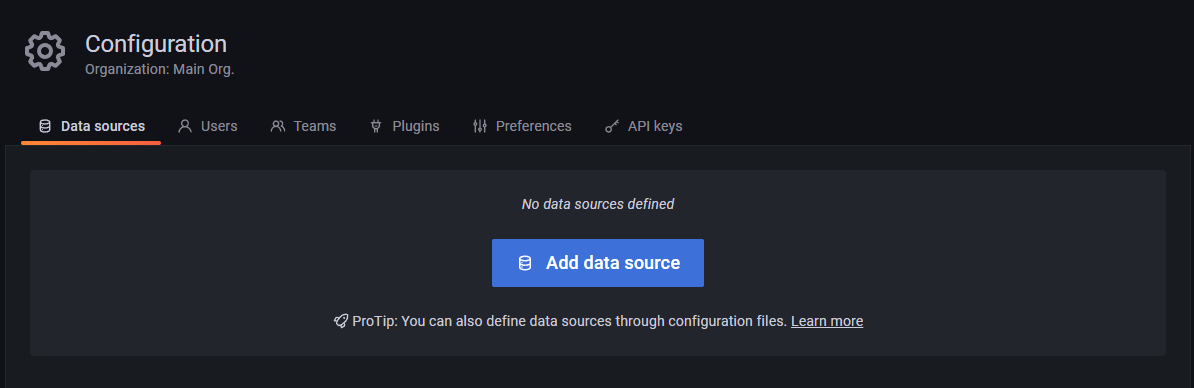Screen dimensions: 1194x388
Task: Select the Plugins tab
Action: click(404, 126)
